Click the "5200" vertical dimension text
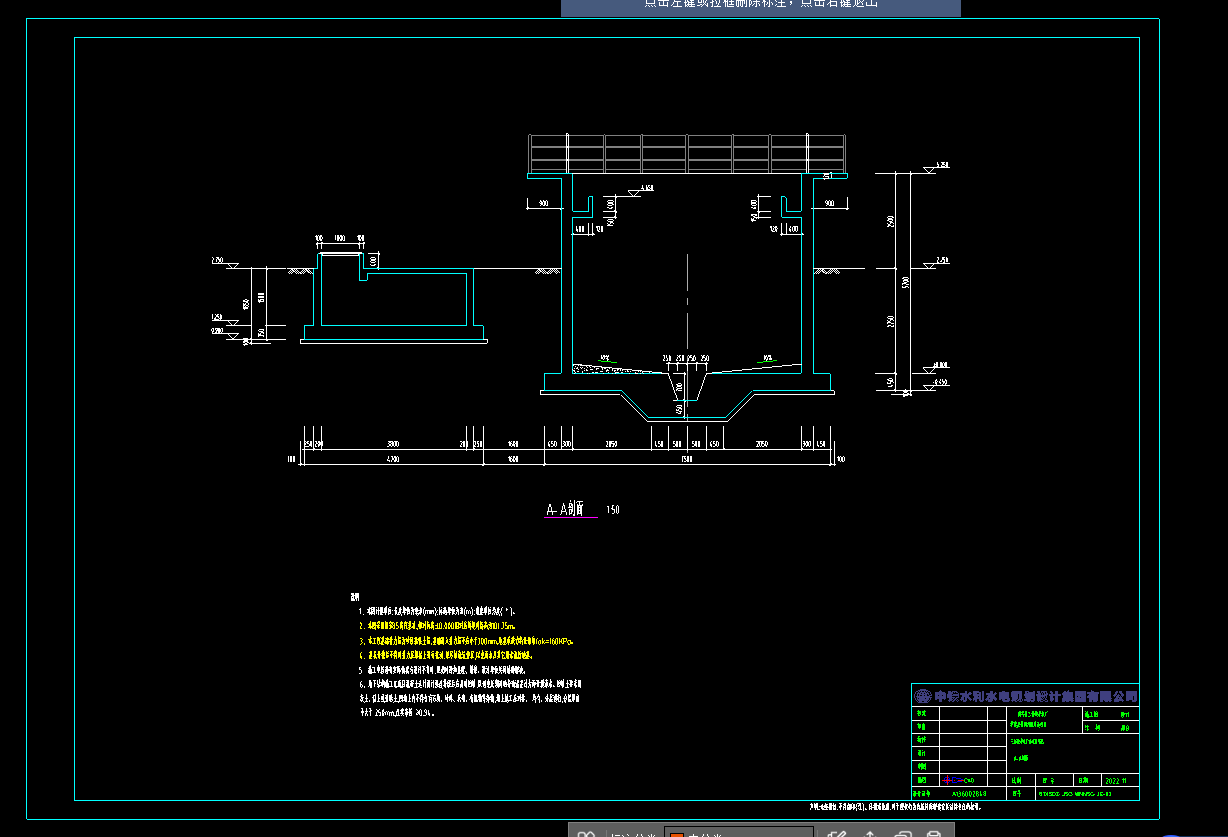This screenshot has height=837, width=1228. click(x=904, y=283)
